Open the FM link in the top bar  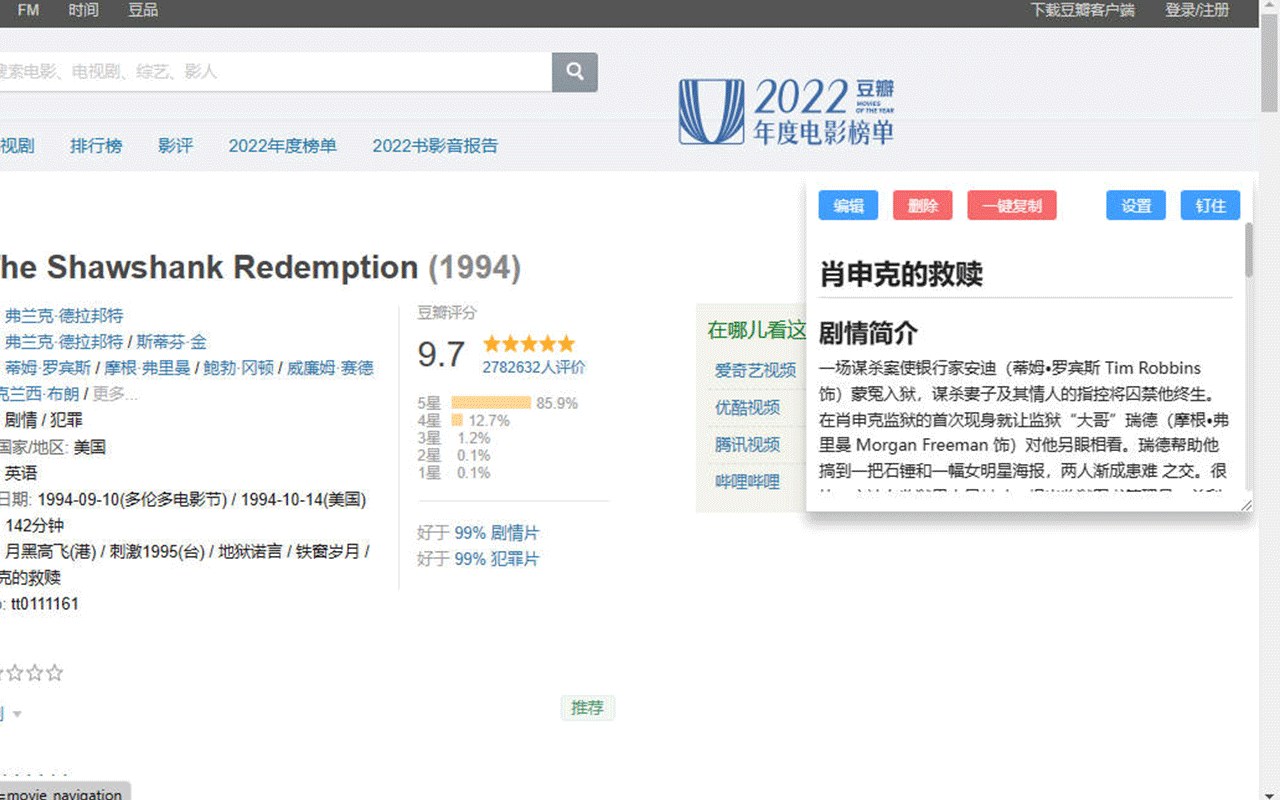(x=28, y=10)
